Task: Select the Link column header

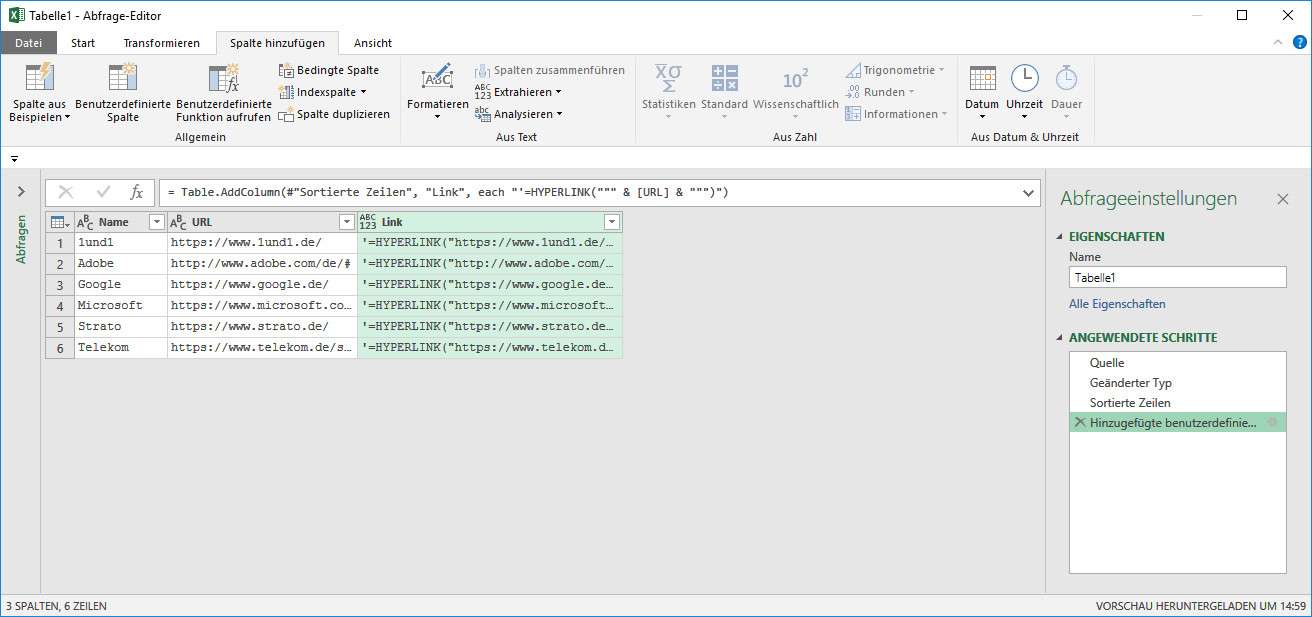Action: (x=490, y=222)
